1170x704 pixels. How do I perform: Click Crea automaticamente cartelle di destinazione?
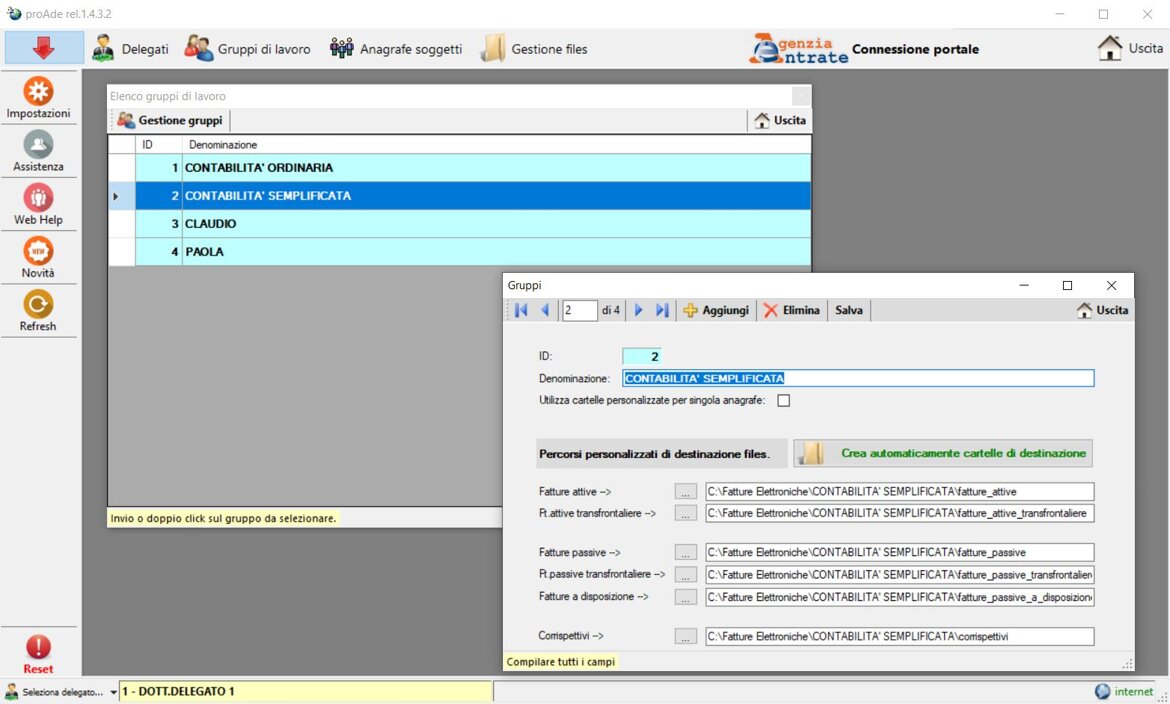(943, 454)
